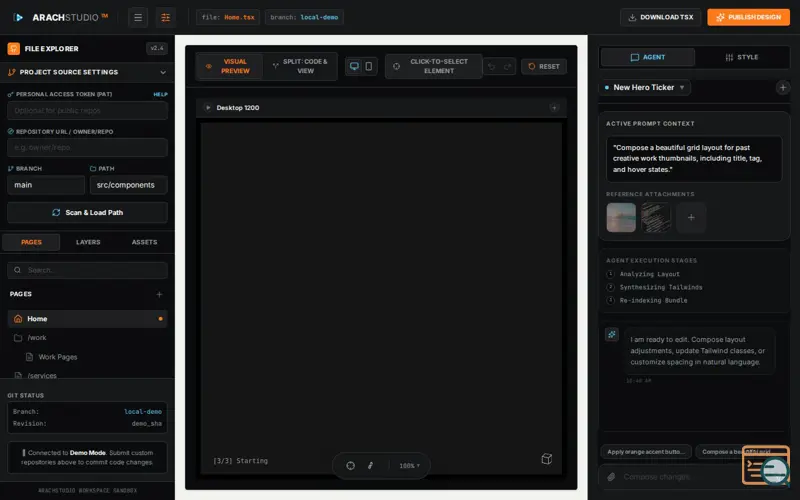The image size is (800, 500).
Task: Open zoom level 100% dropdown
Action: [410, 465]
